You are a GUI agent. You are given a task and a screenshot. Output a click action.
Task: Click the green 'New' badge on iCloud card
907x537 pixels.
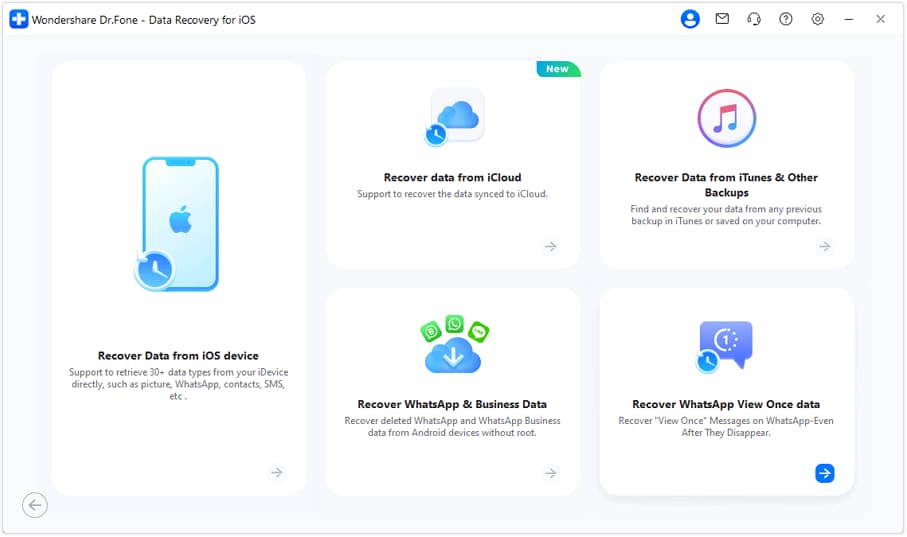pos(558,69)
